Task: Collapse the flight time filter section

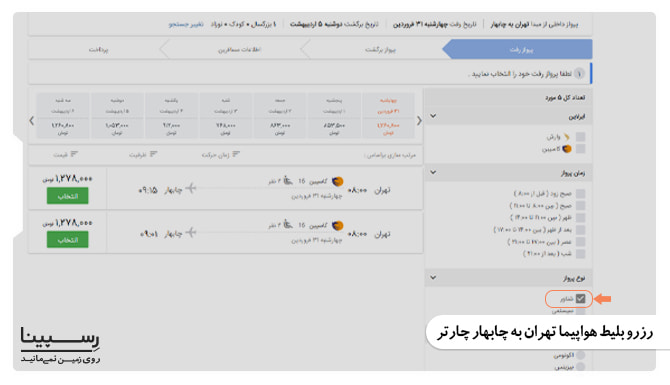Action: [x=433, y=172]
